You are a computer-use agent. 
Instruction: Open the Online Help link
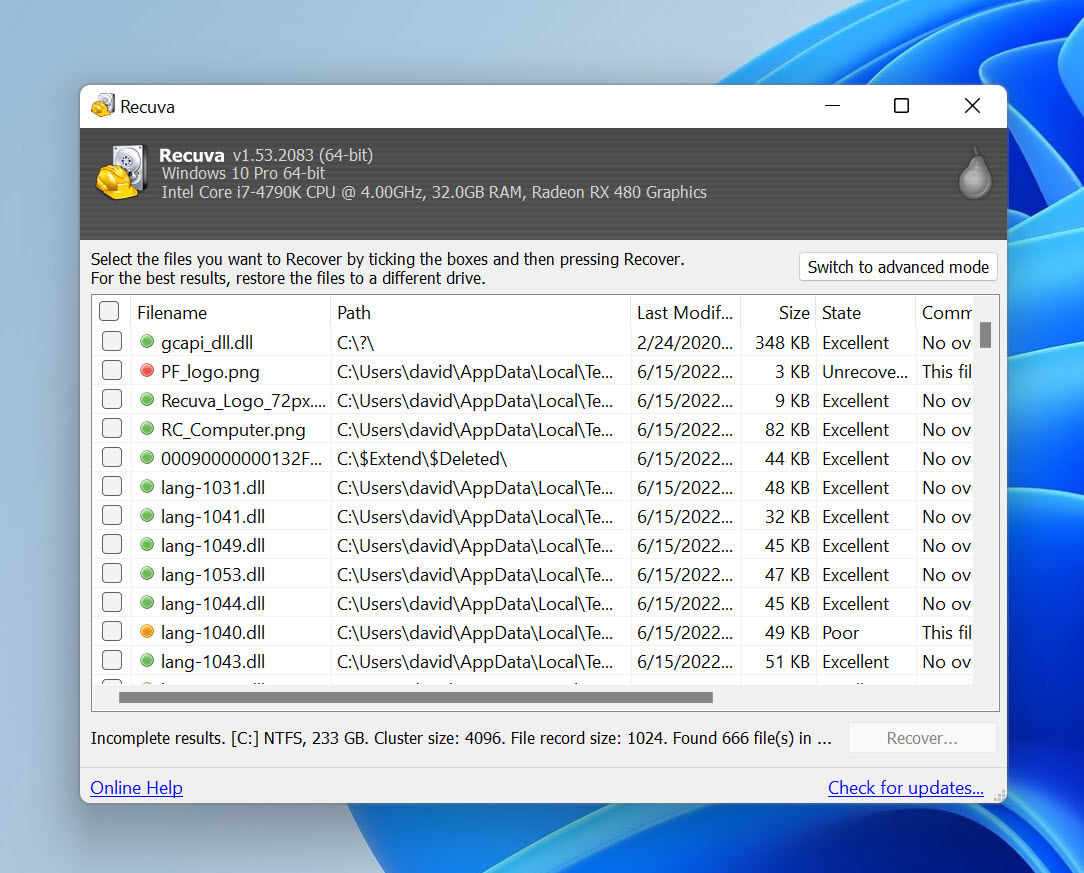coord(136,788)
